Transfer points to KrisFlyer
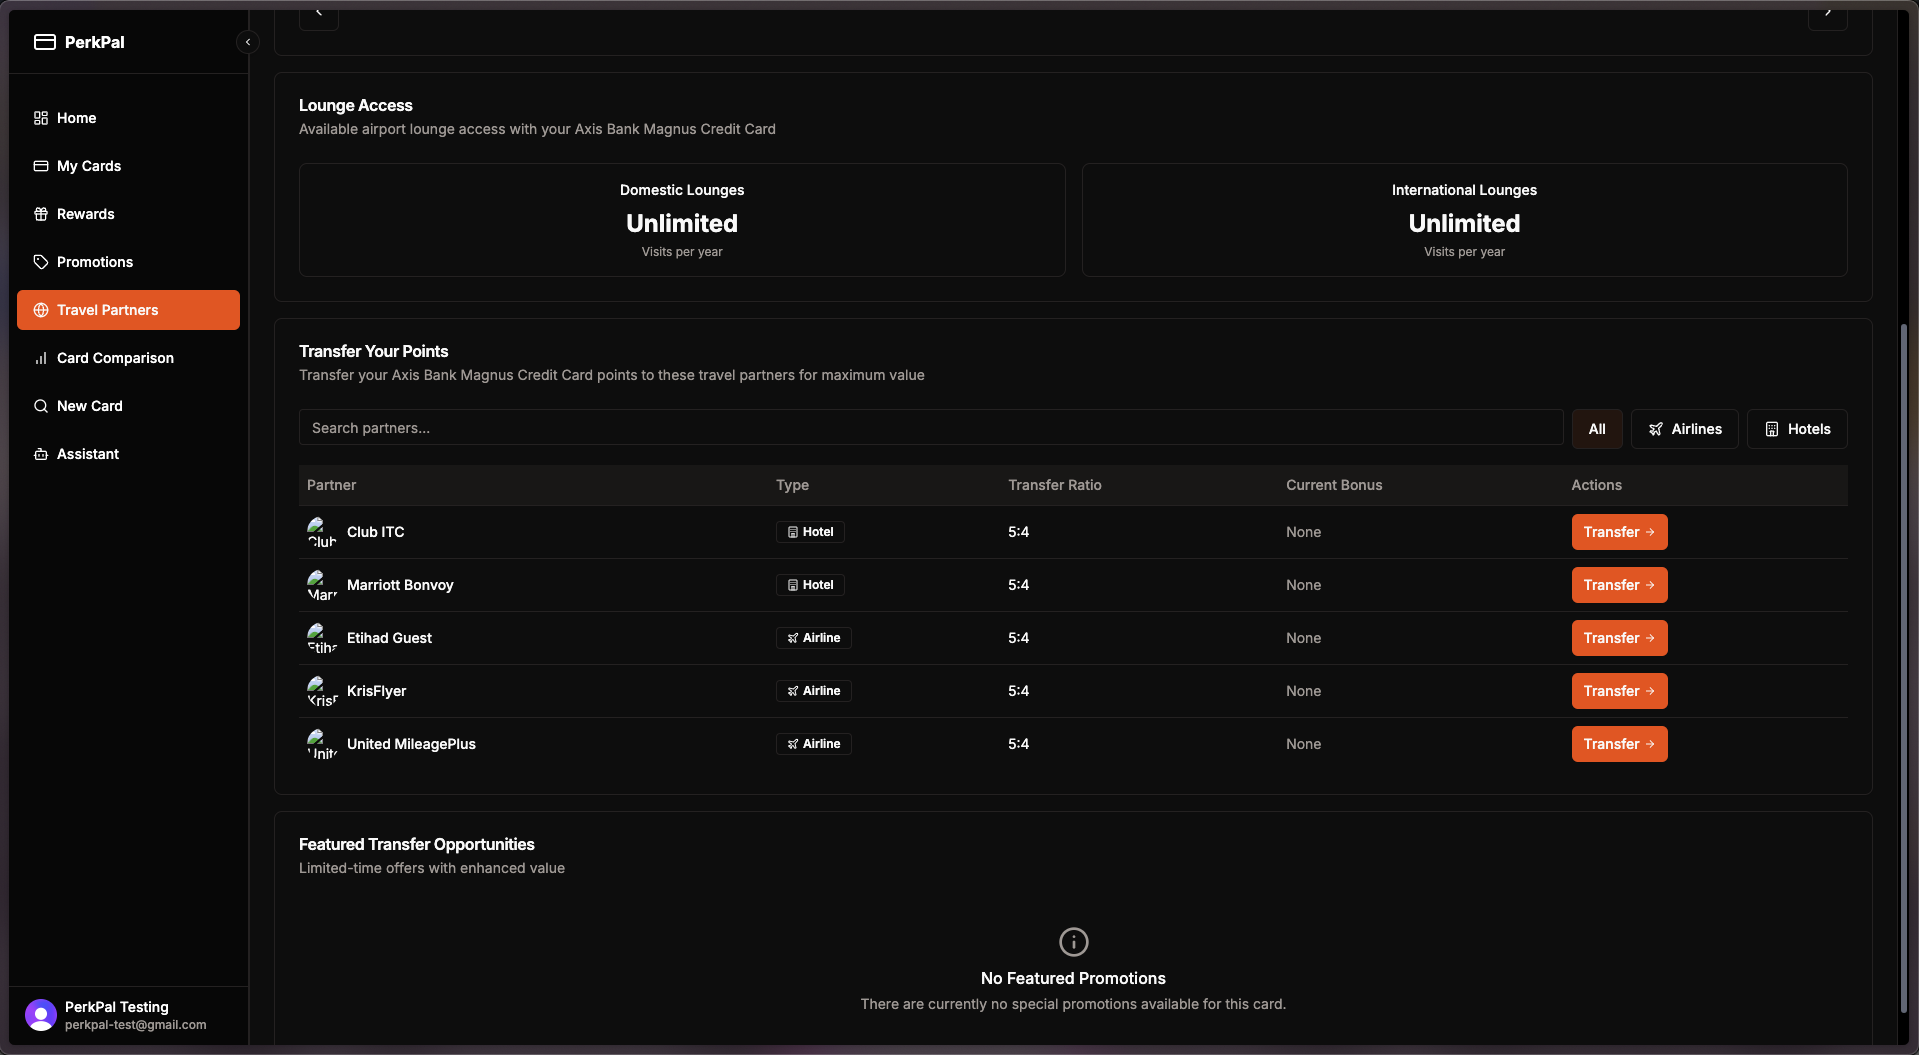The width and height of the screenshot is (1919, 1055). [1620, 691]
